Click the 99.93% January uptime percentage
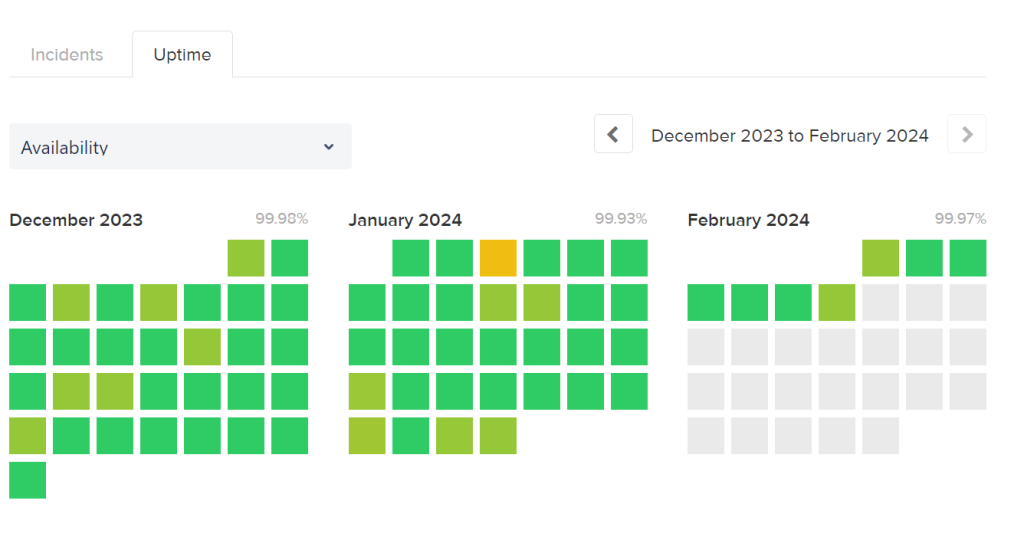The height and width of the screenshot is (543, 1024). [x=621, y=219]
